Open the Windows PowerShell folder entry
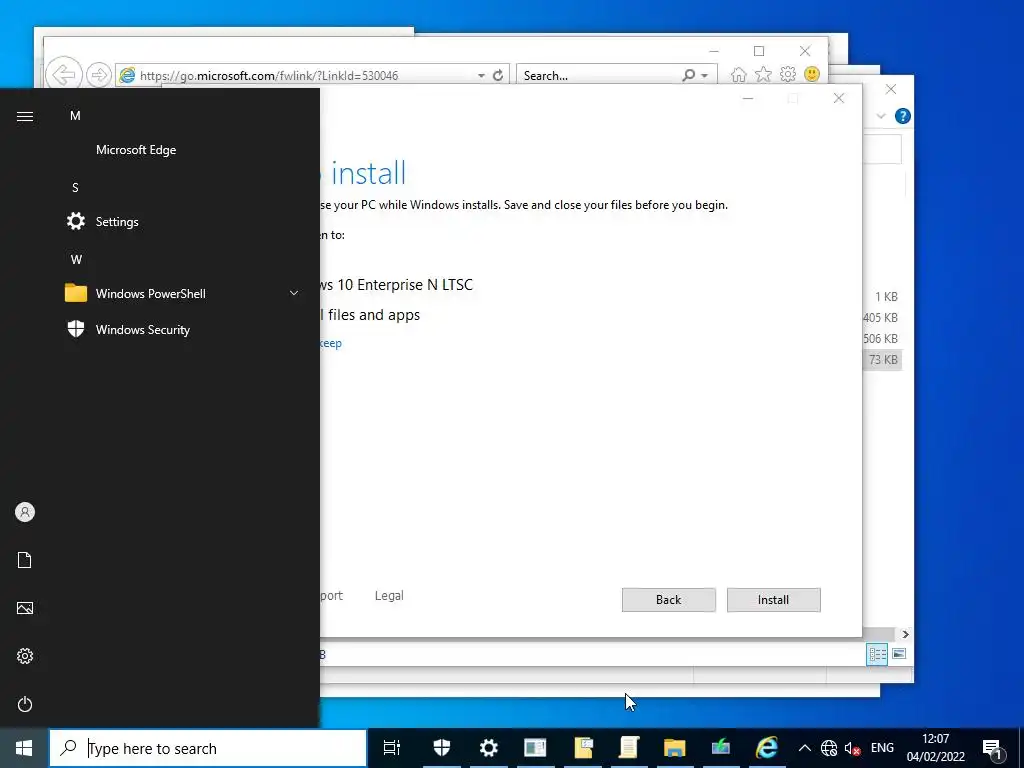 coord(150,293)
